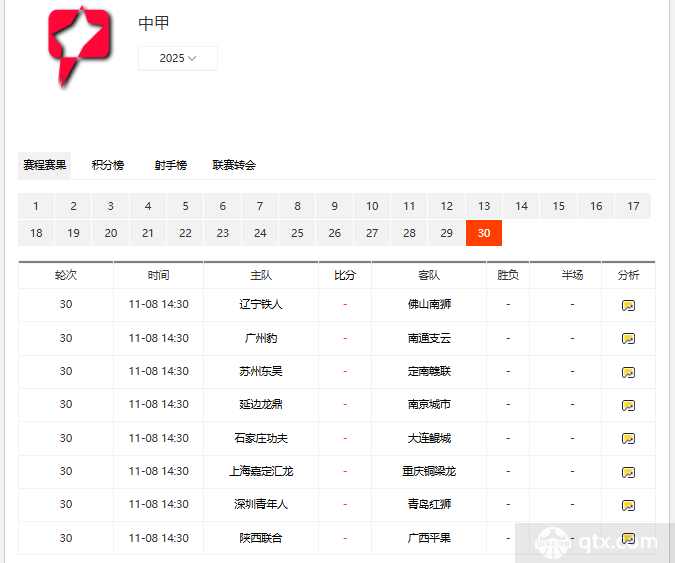Click the 时间 column header
Viewport: 675px width, 563px height.
[158, 275]
